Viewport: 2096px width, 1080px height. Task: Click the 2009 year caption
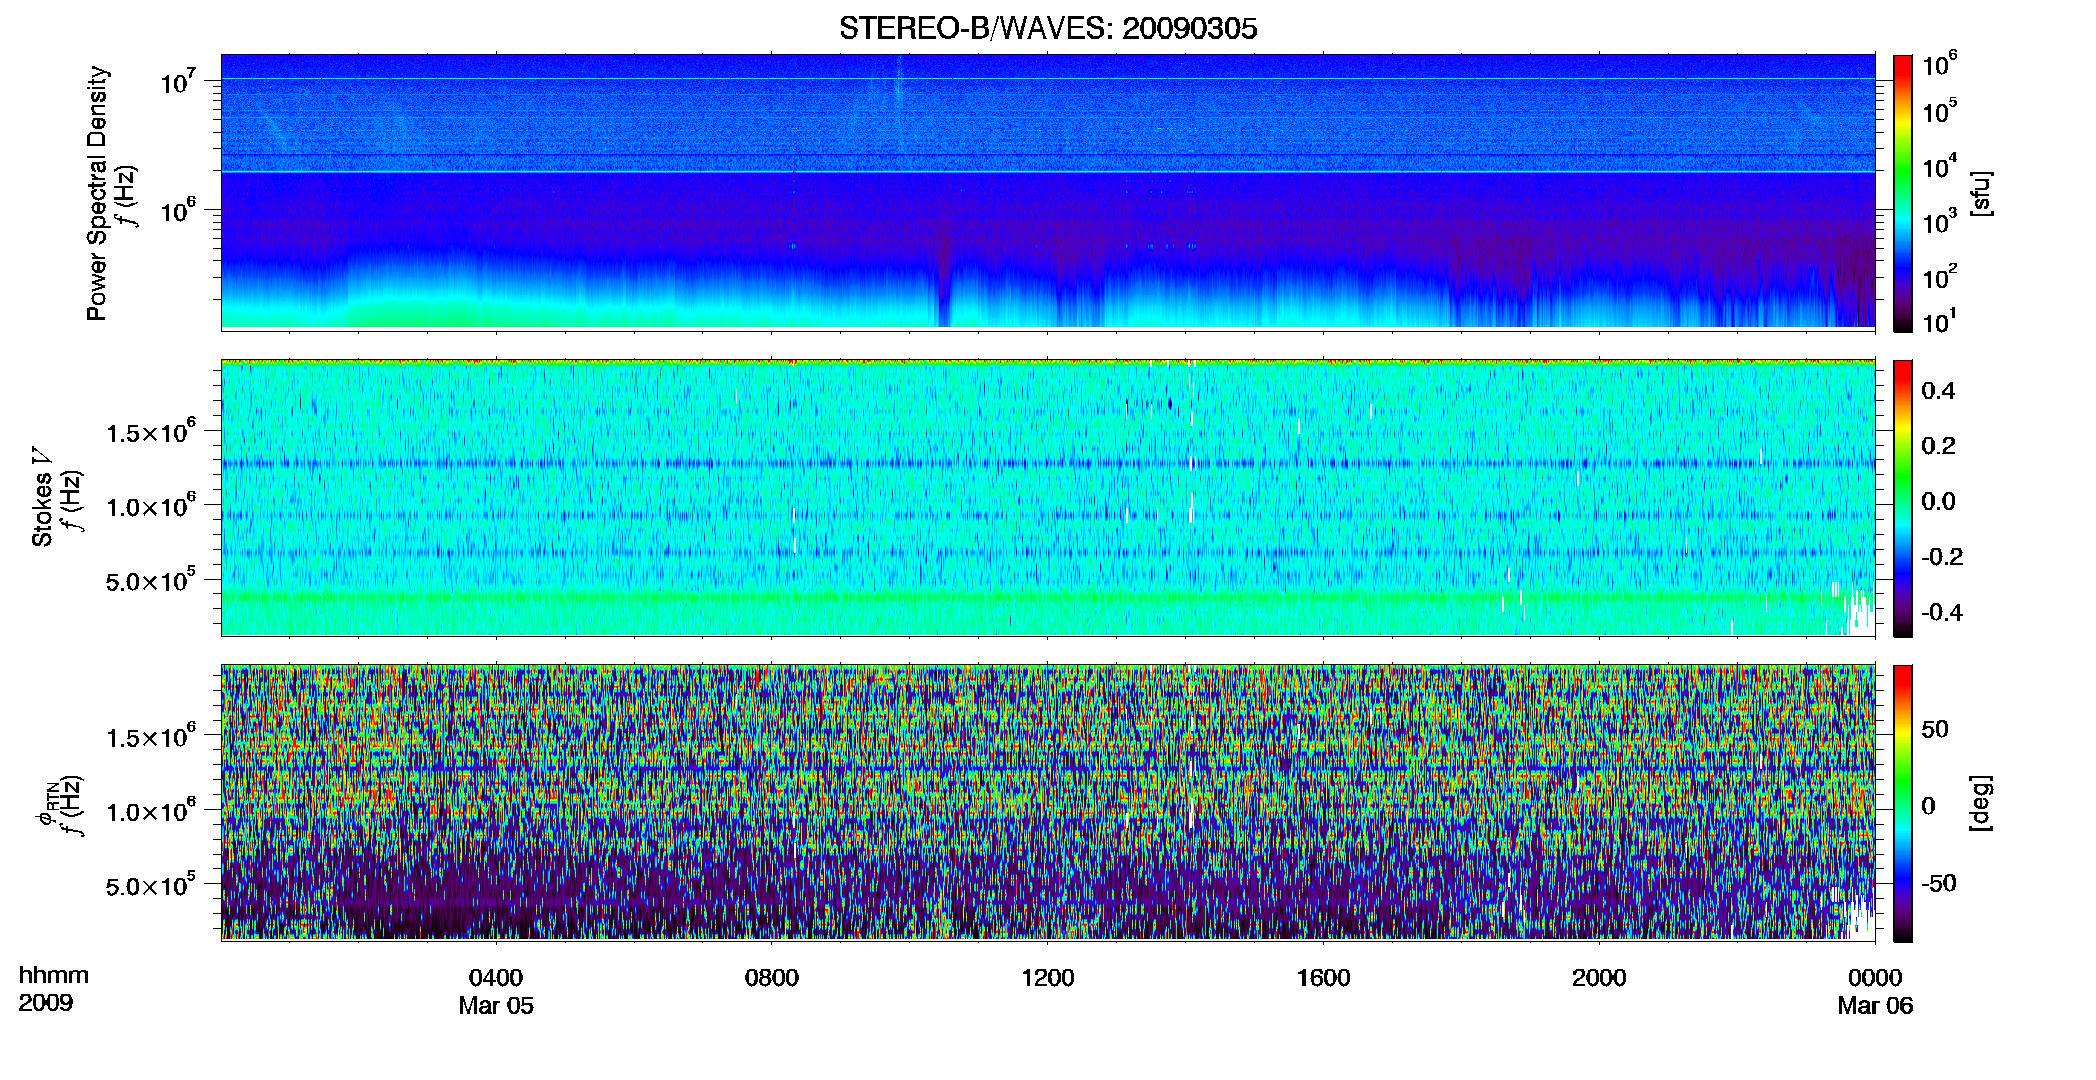(x=46, y=1003)
